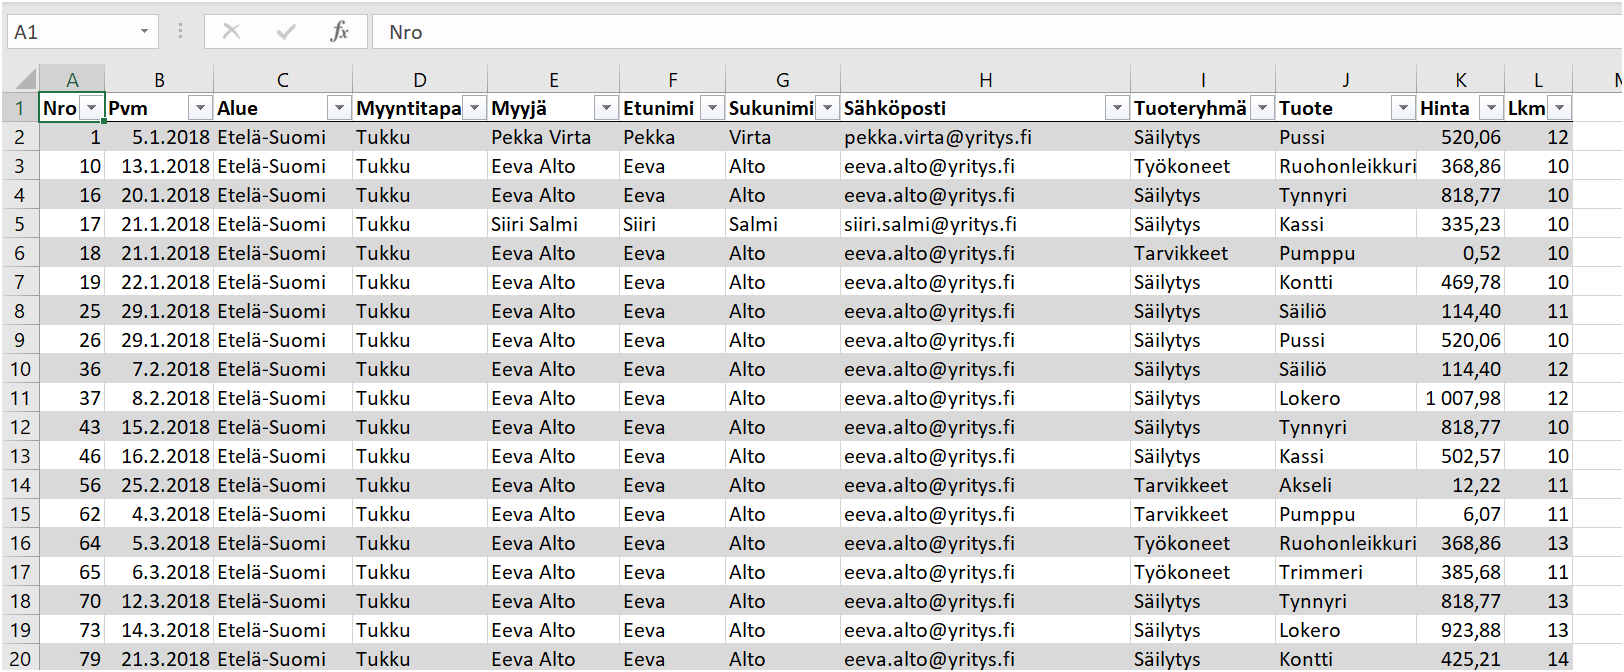The width and height of the screenshot is (1624, 672).
Task: Select column H header
Action: click(986, 80)
